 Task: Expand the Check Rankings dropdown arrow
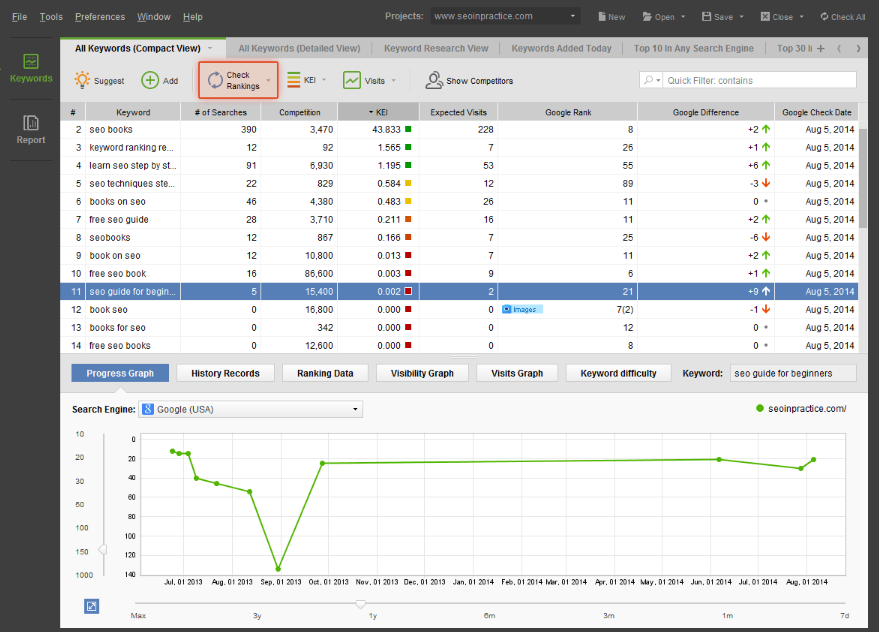[x=269, y=80]
